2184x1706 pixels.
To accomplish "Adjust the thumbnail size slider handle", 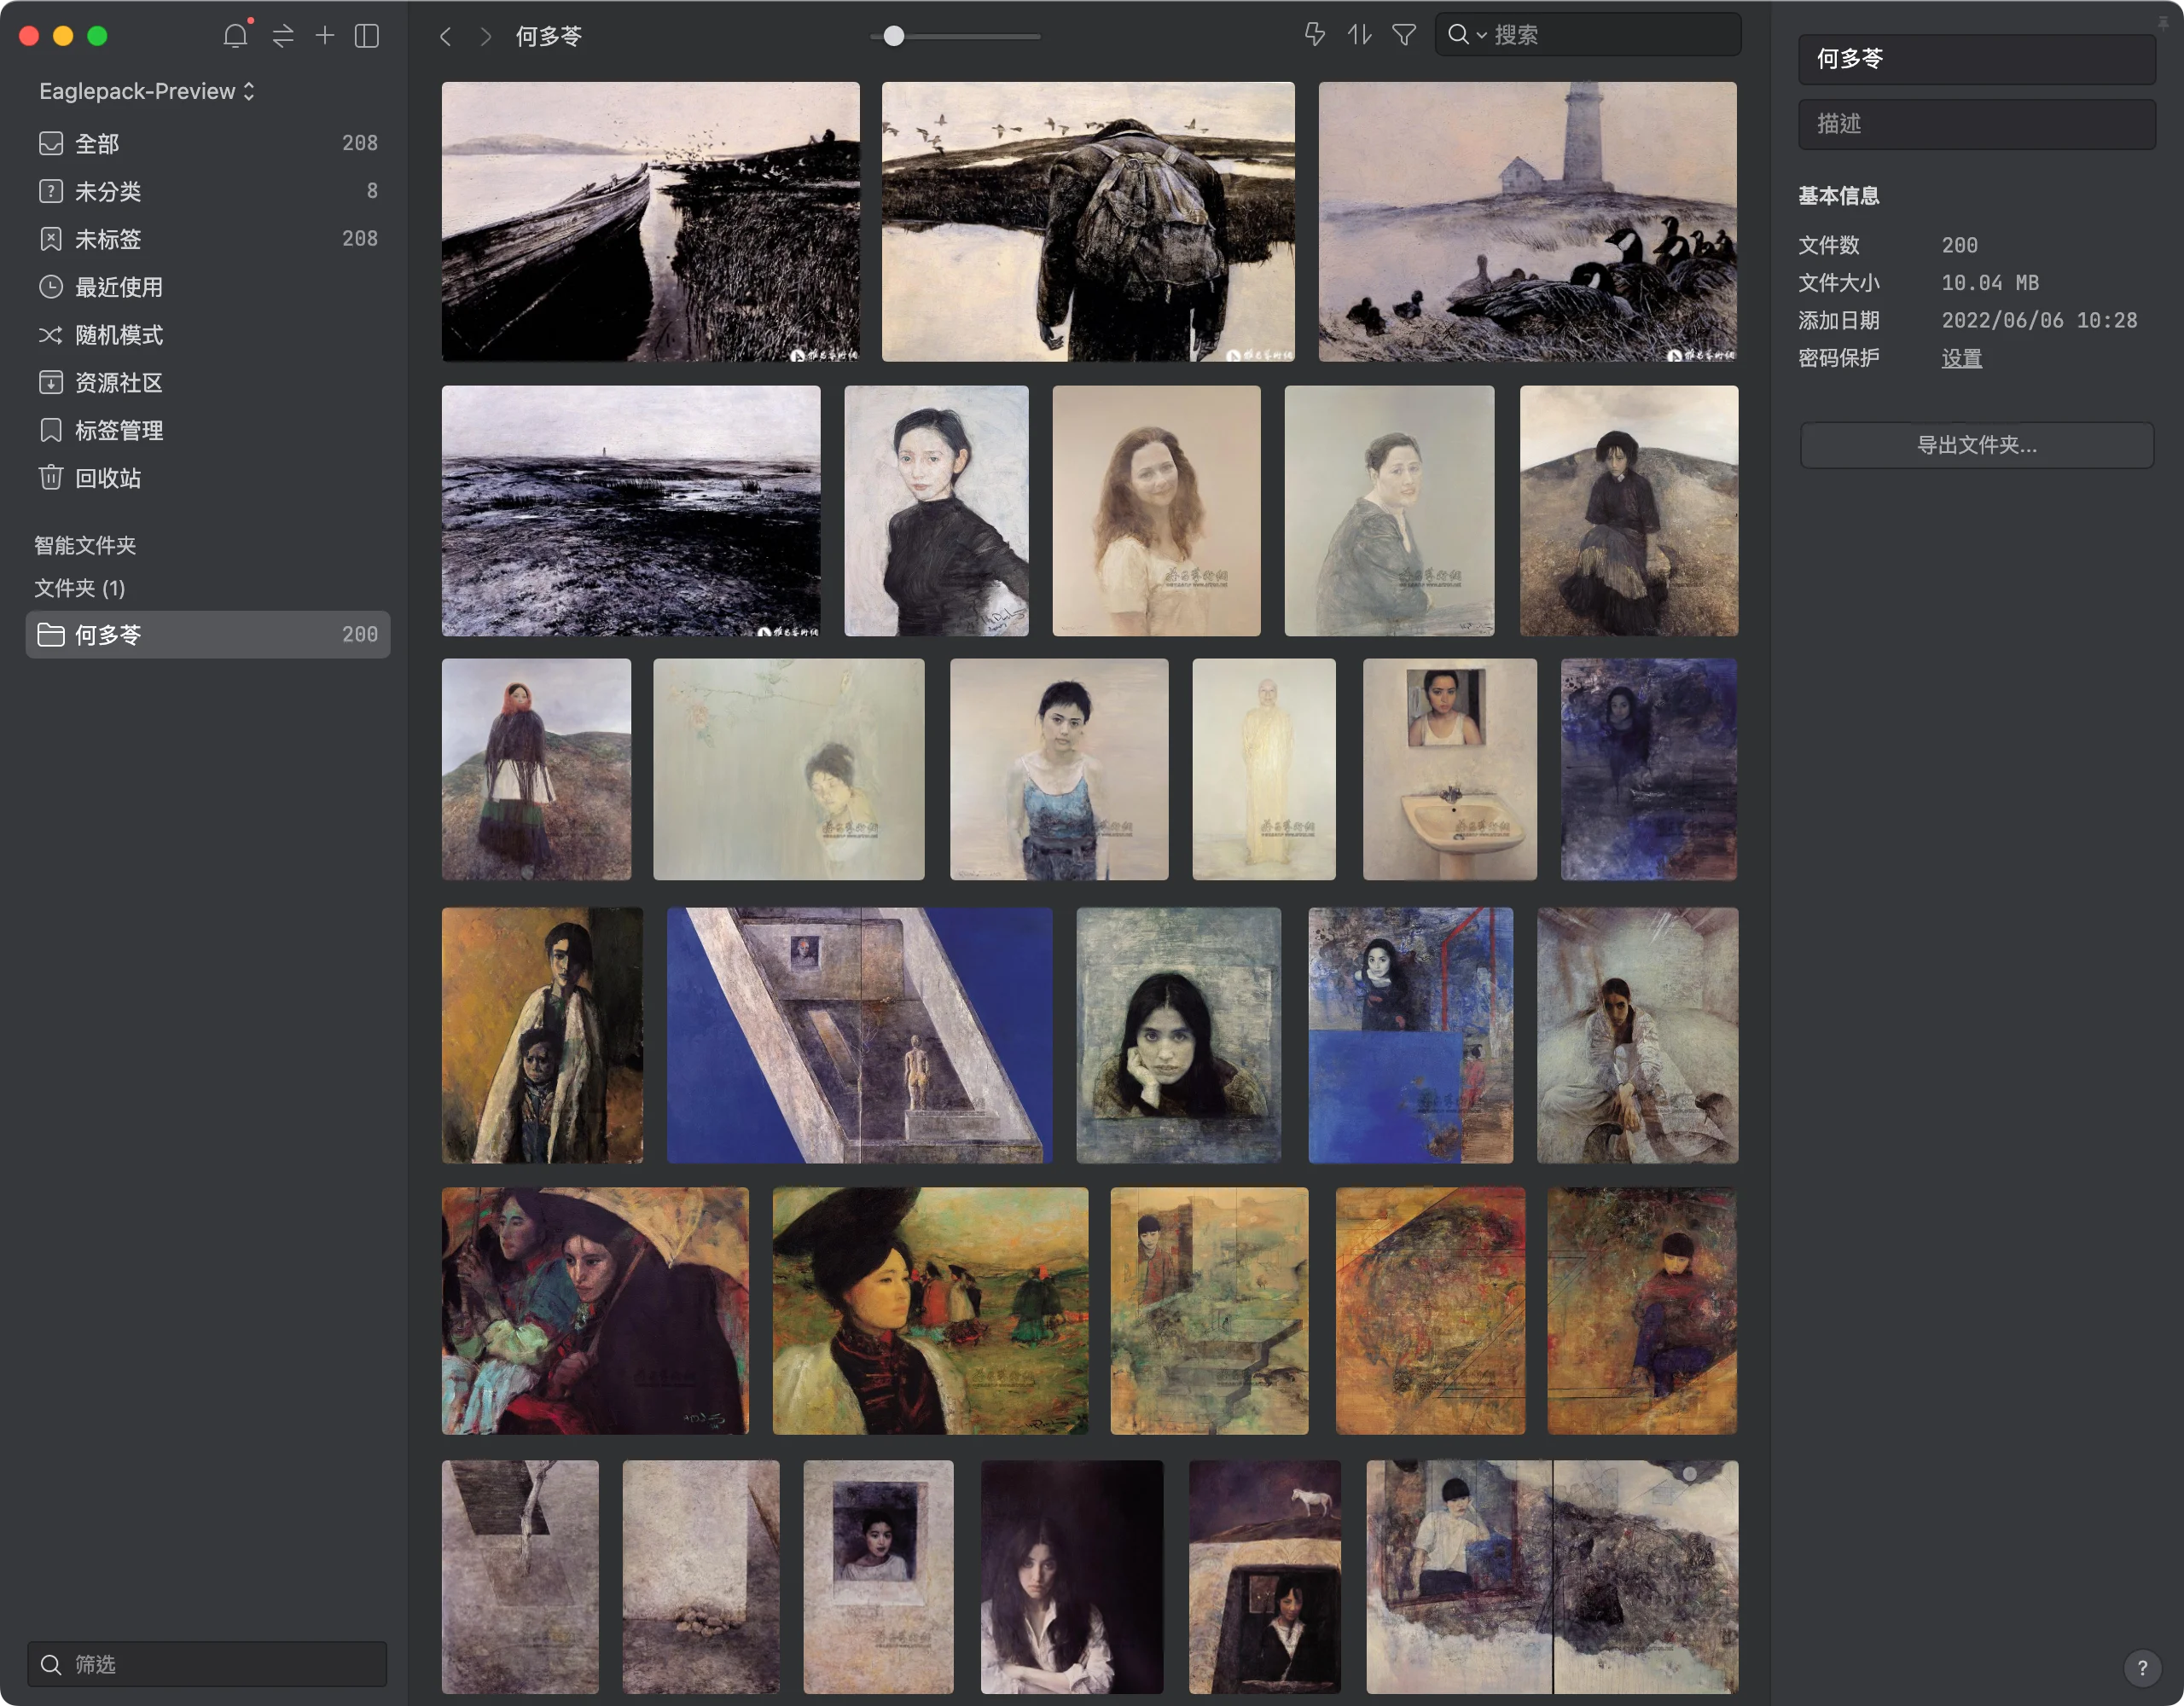I will point(894,36).
